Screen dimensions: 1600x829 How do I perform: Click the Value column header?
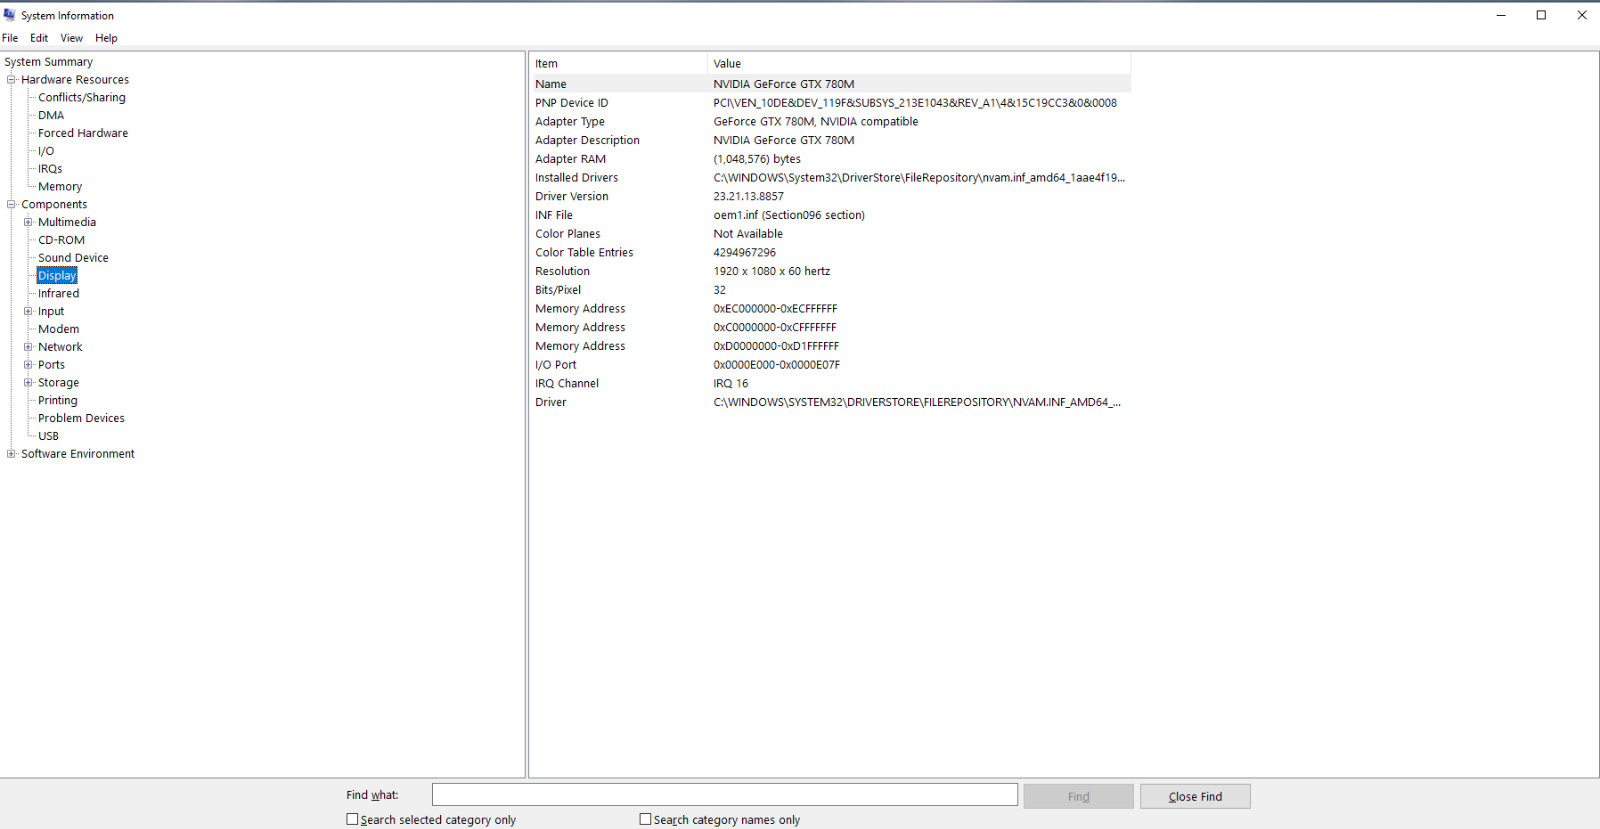(x=920, y=63)
